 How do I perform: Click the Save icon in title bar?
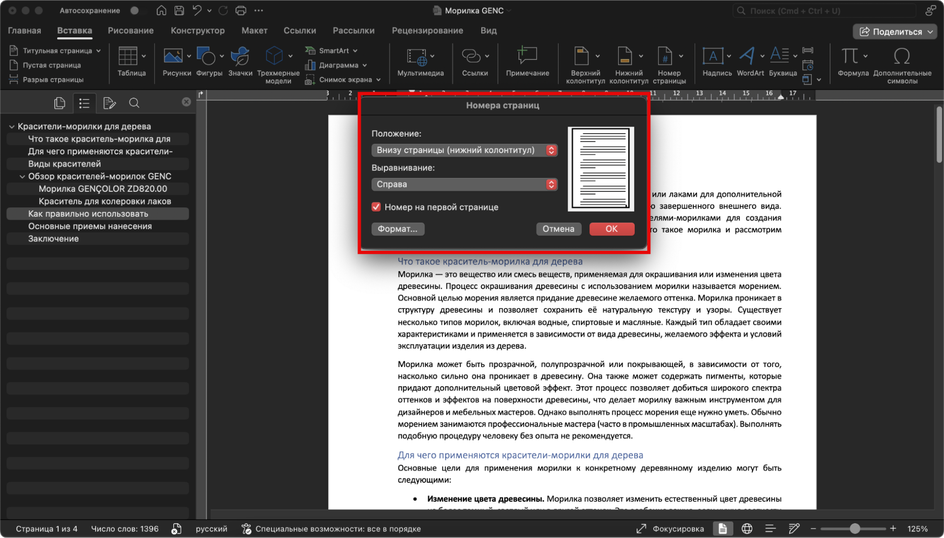(179, 10)
